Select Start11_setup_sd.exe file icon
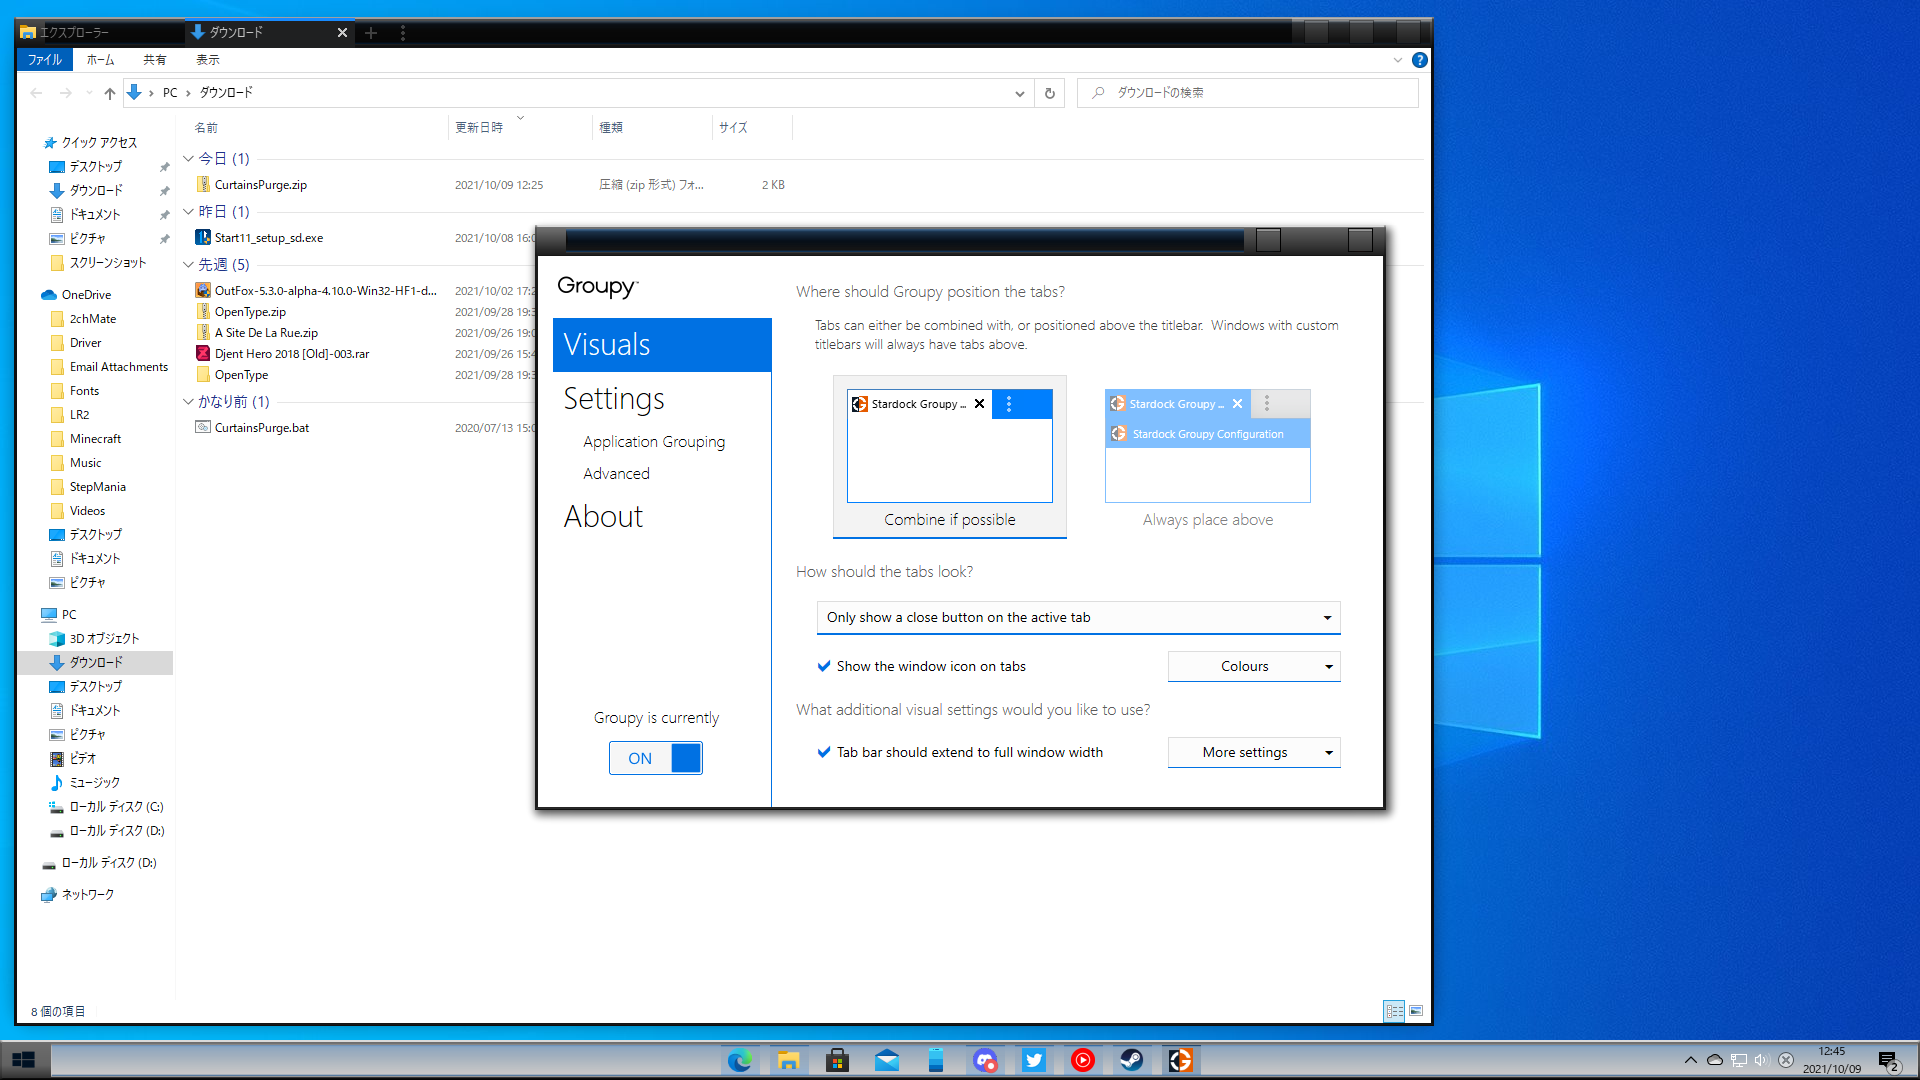The height and width of the screenshot is (1080, 1920). pos(203,238)
